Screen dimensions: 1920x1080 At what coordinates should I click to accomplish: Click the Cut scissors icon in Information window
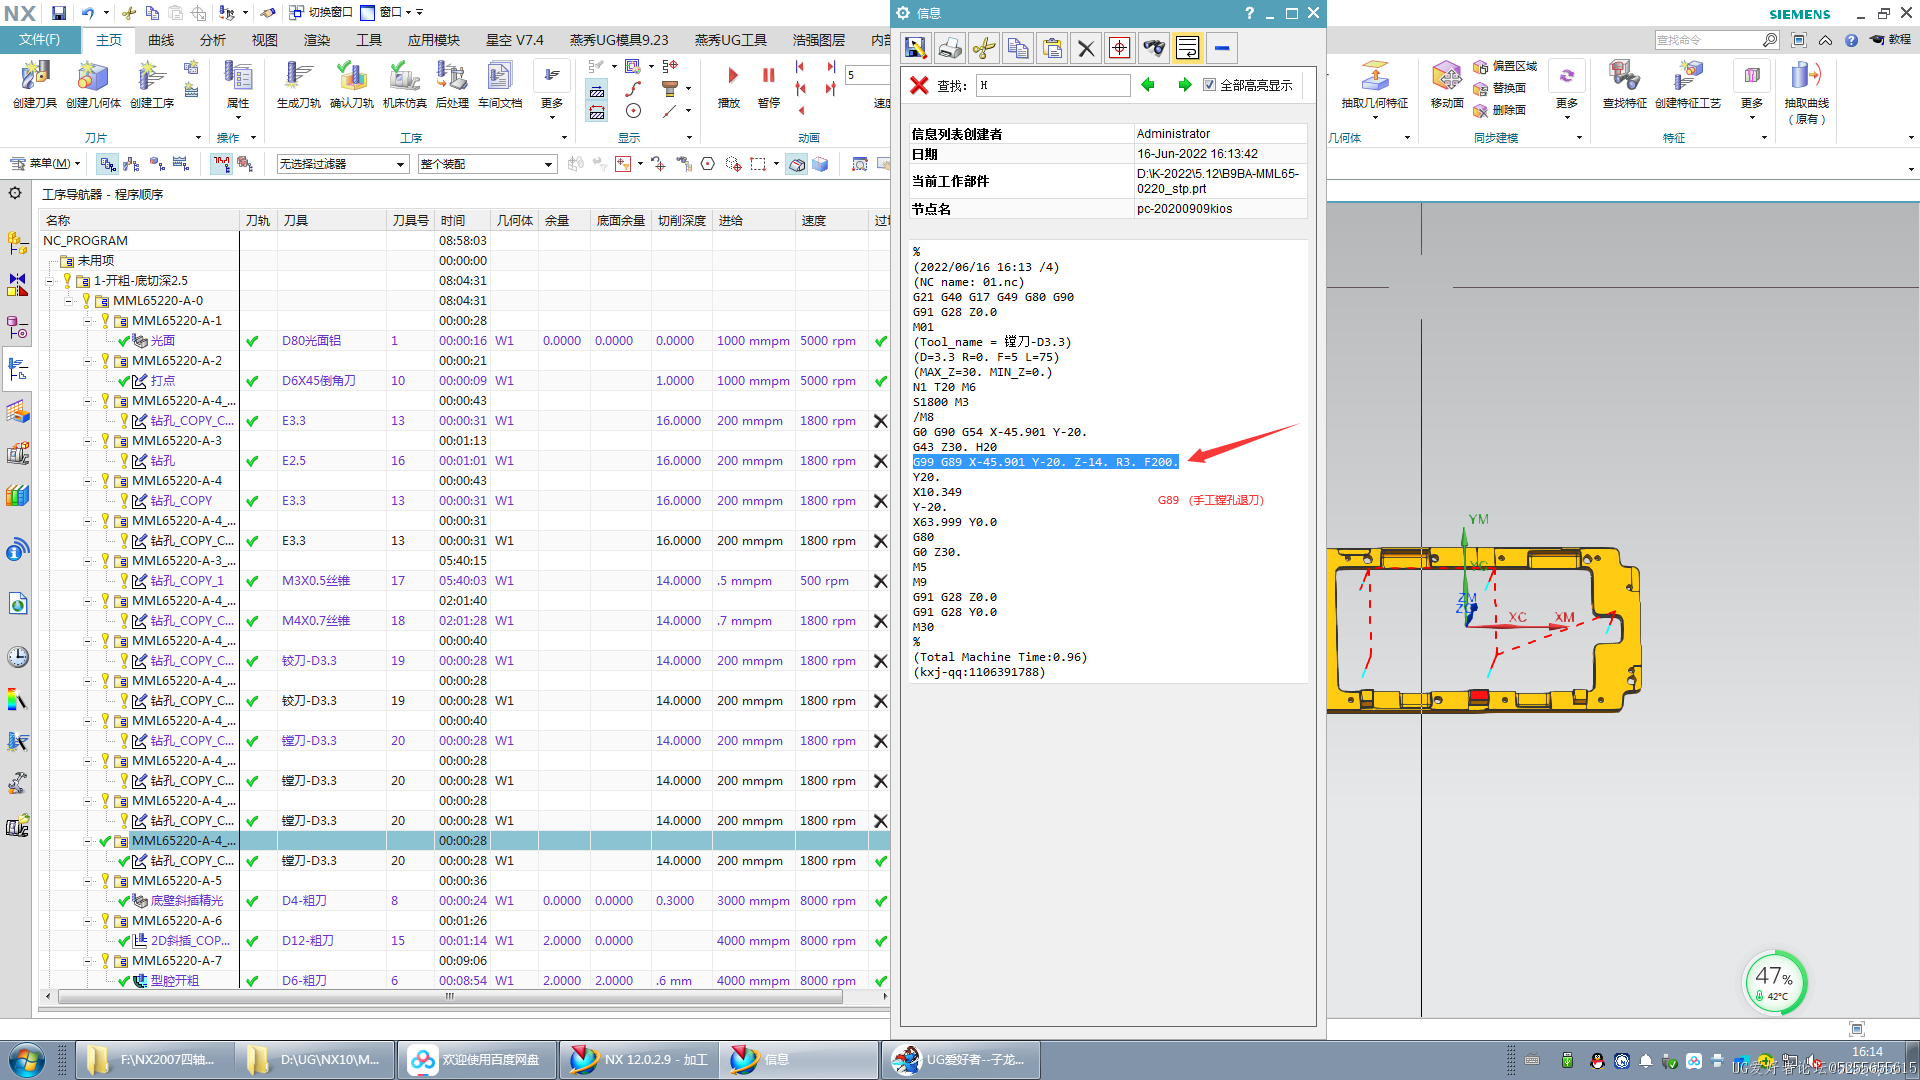tap(984, 48)
